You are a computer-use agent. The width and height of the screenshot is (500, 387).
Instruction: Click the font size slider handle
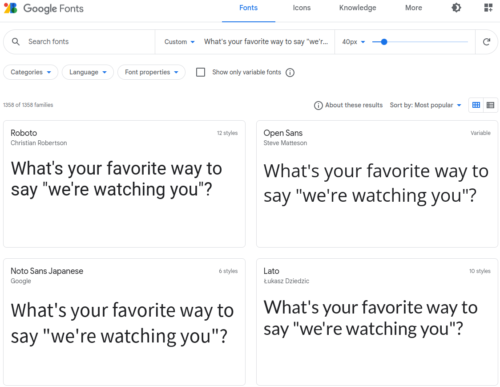pyautogui.click(x=384, y=42)
